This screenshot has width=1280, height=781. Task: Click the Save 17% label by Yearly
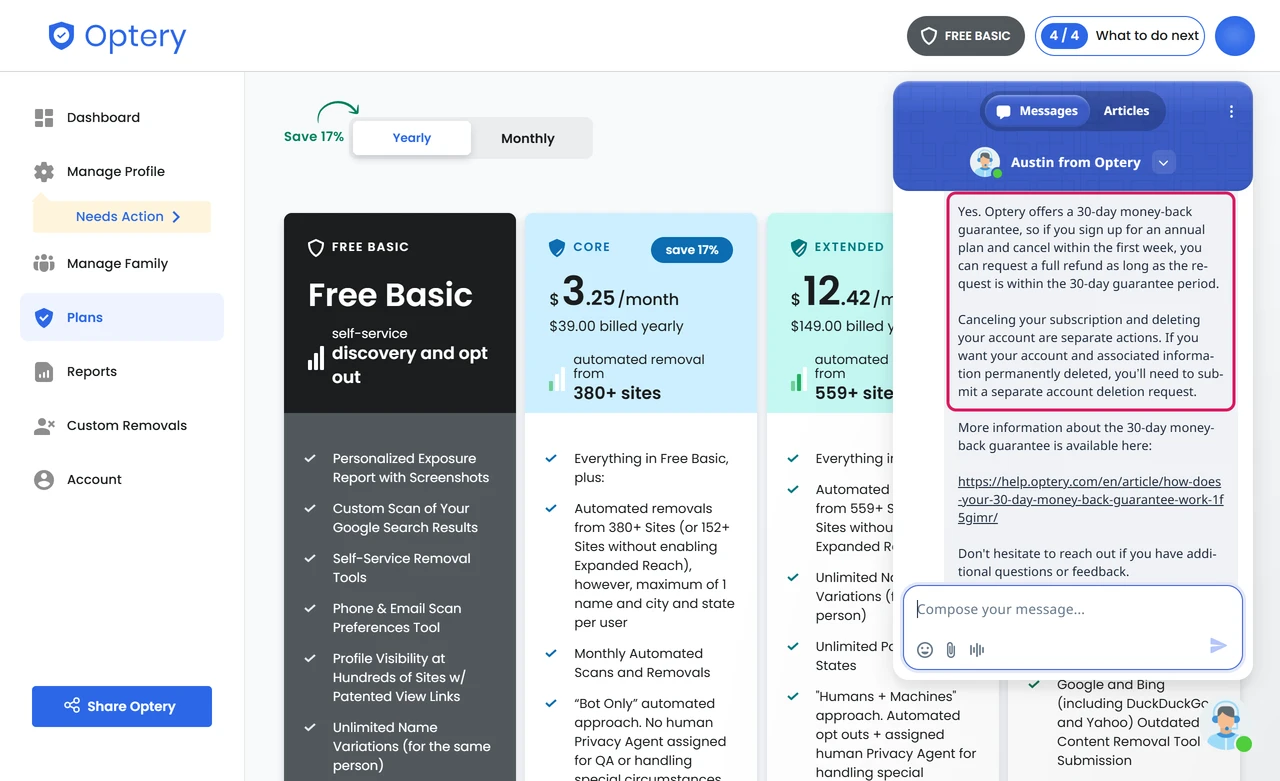pos(314,137)
